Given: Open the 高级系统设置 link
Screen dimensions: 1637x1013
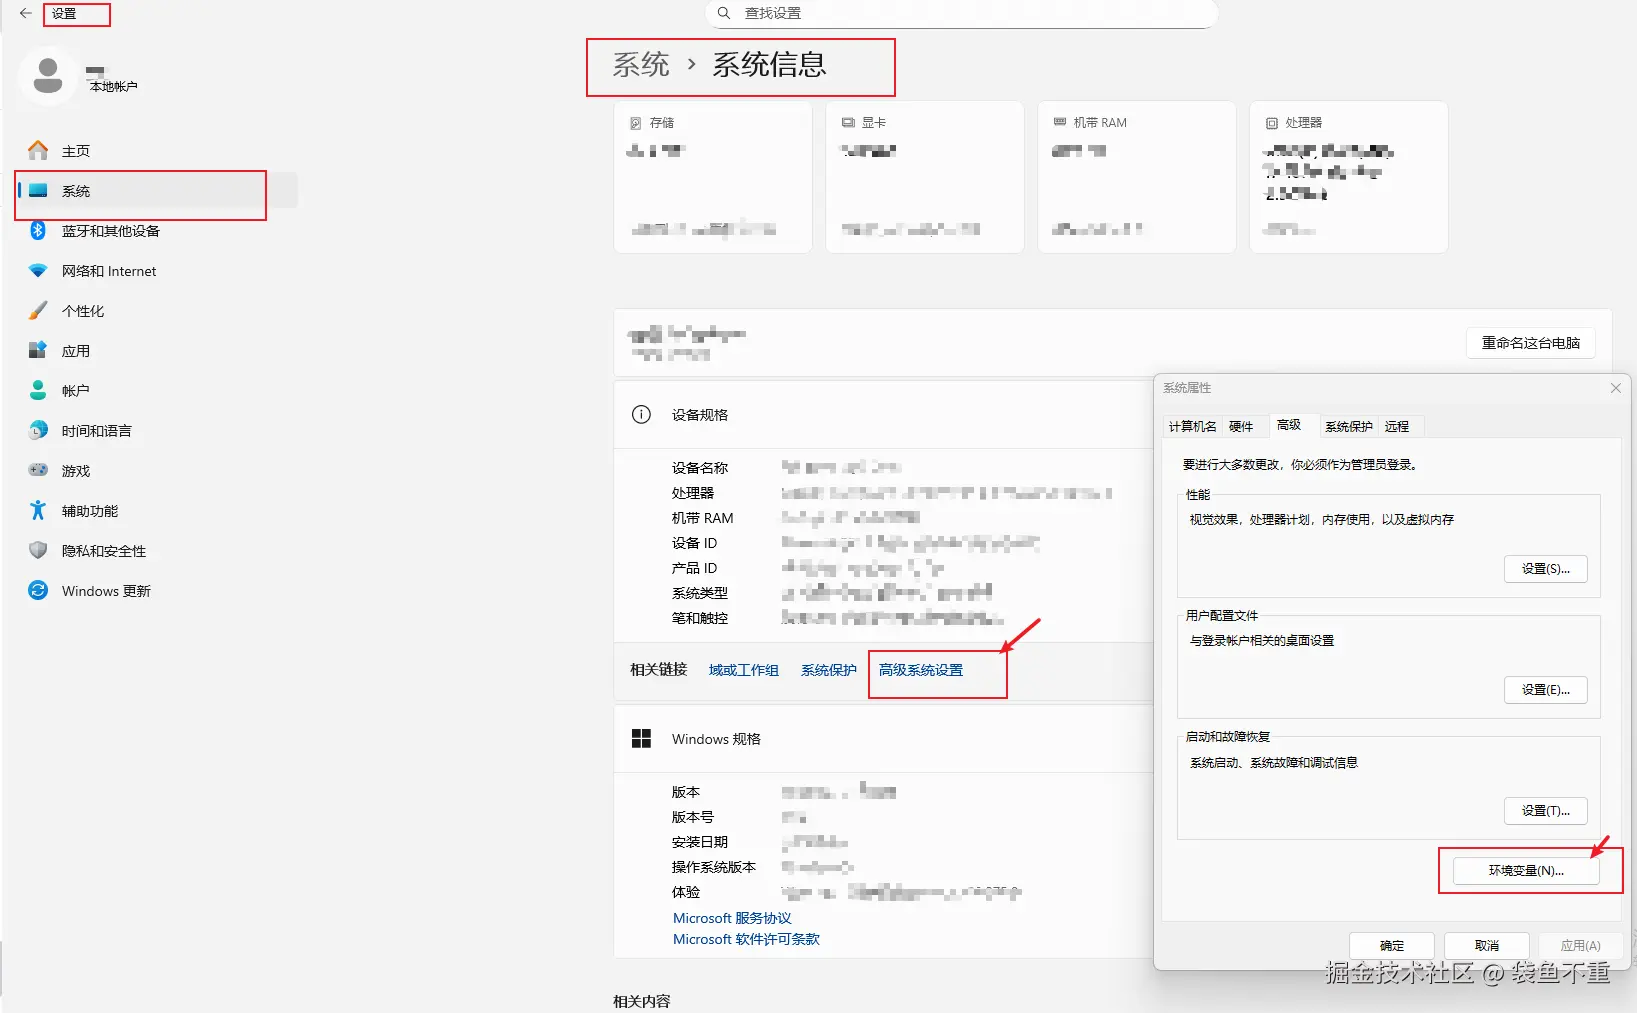Looking at the screenshot, I should coord(921,670).
